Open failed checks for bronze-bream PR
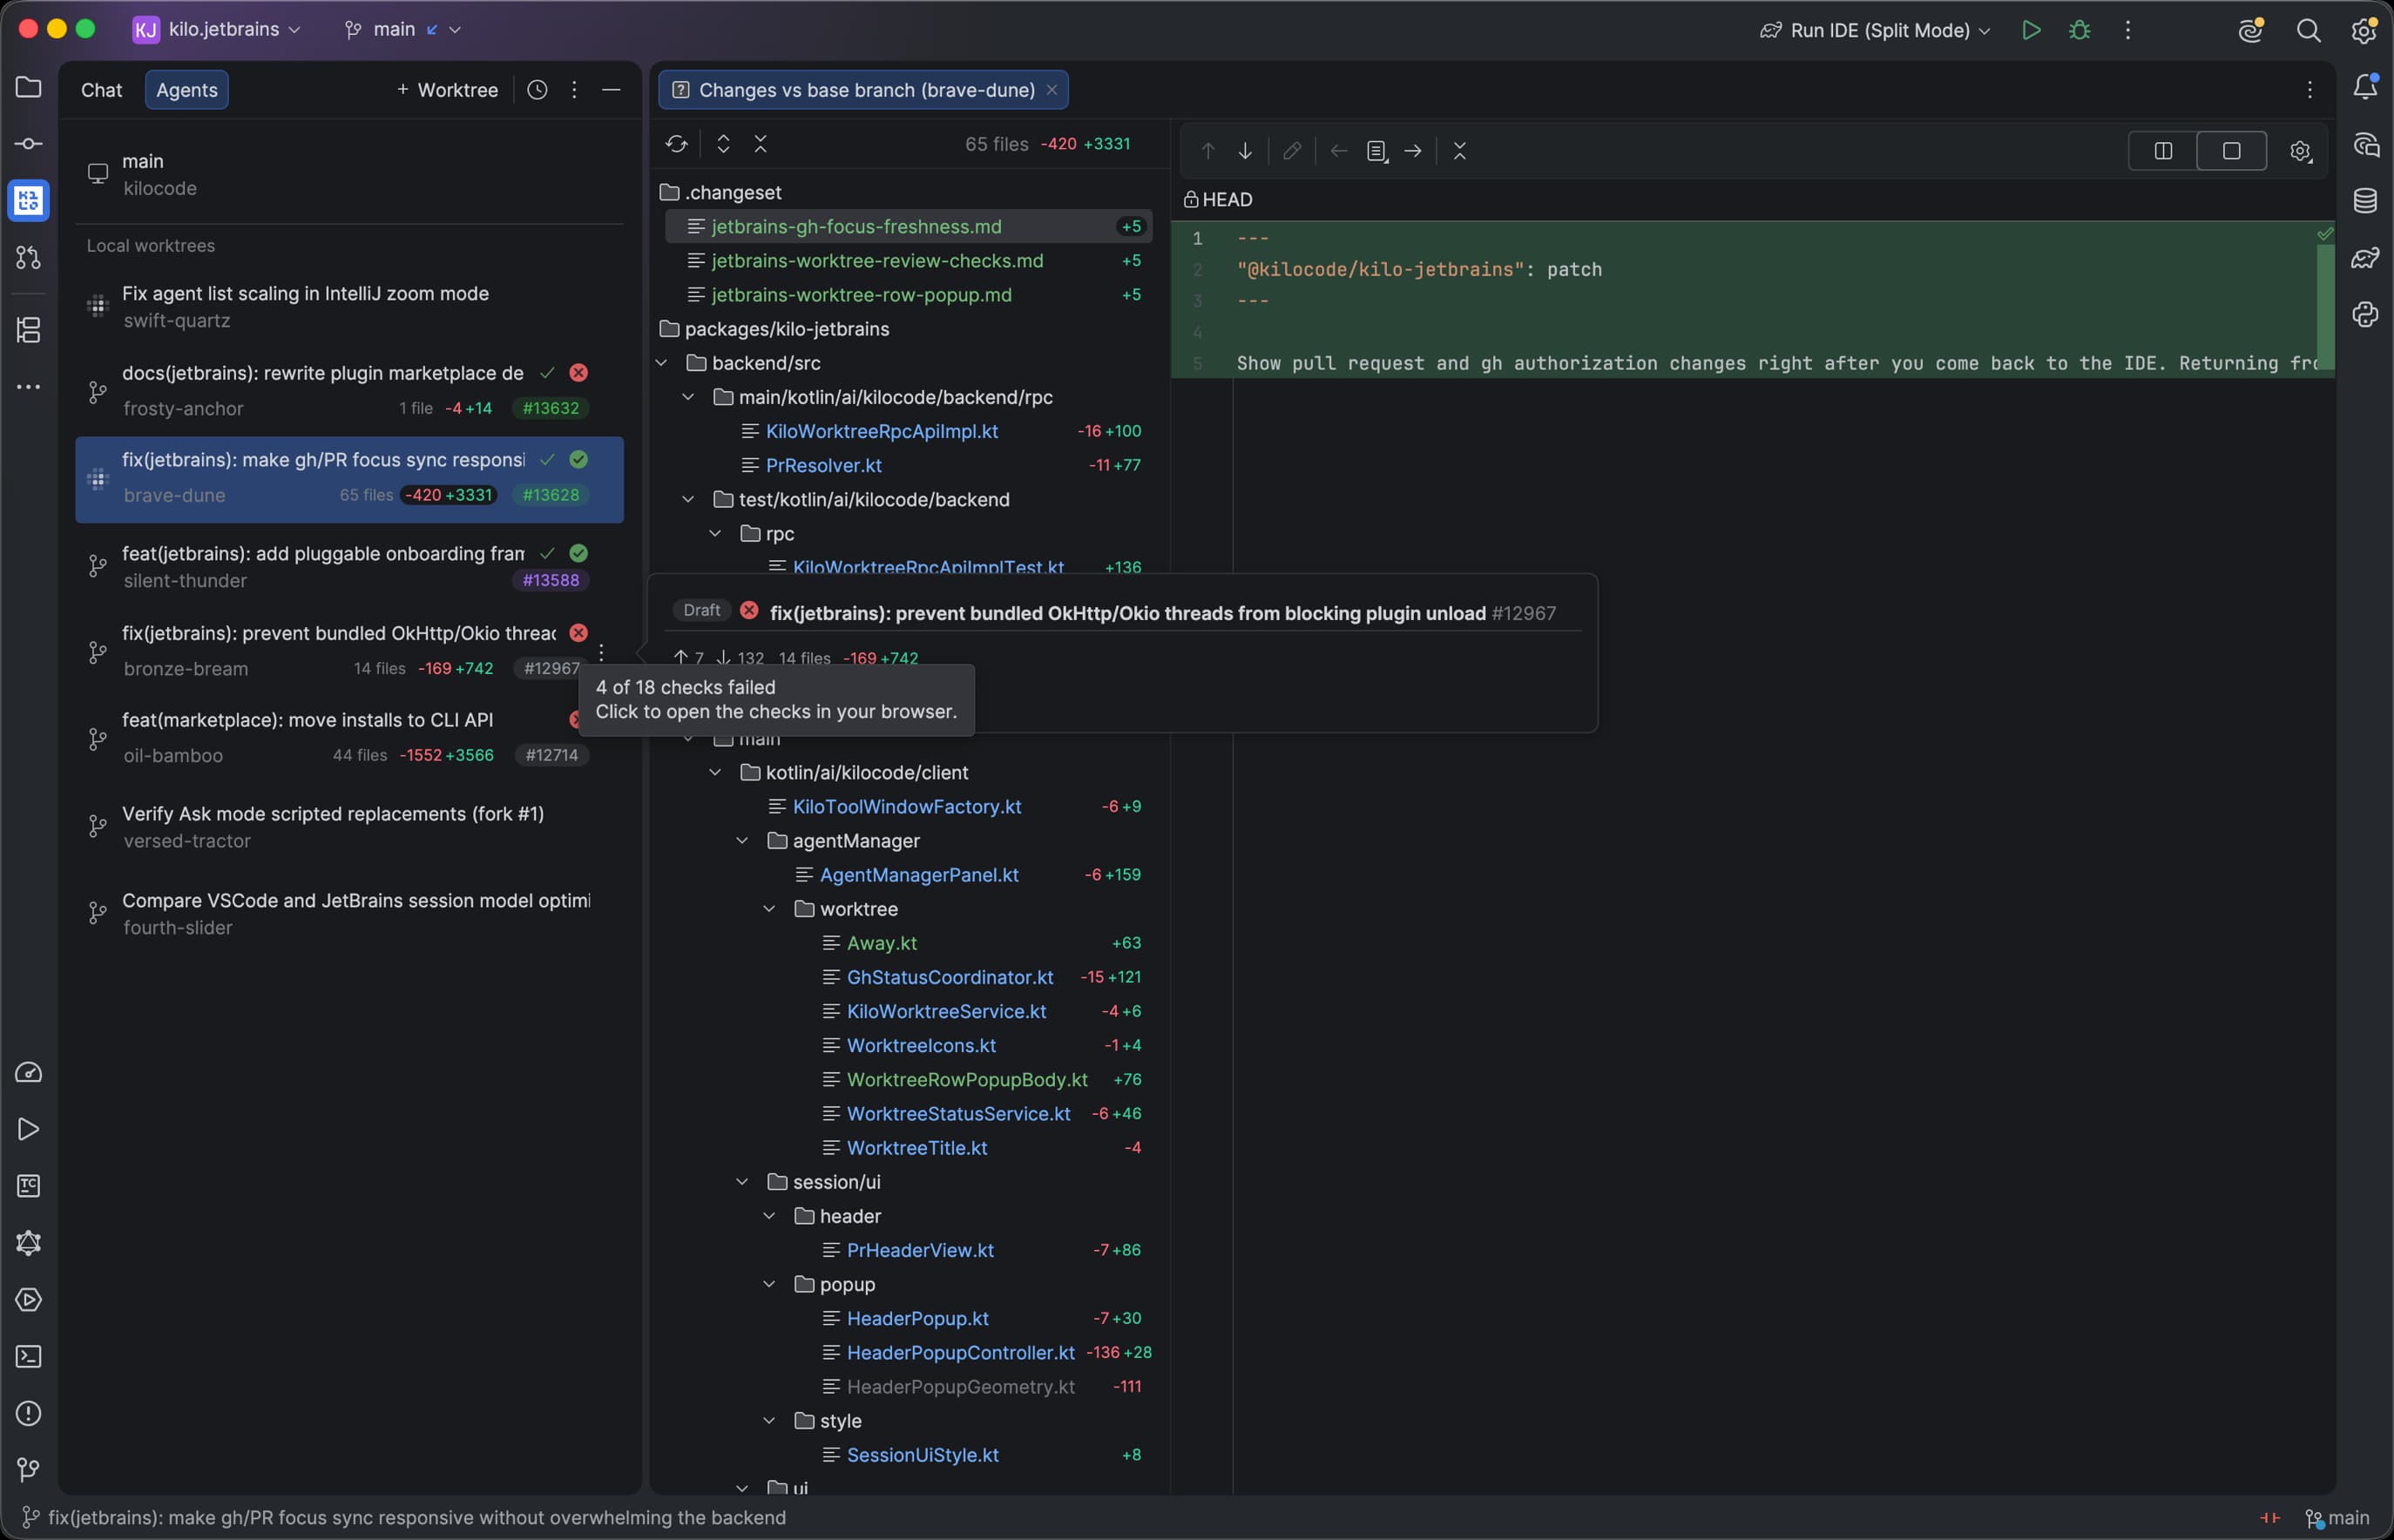 (578, 633)
